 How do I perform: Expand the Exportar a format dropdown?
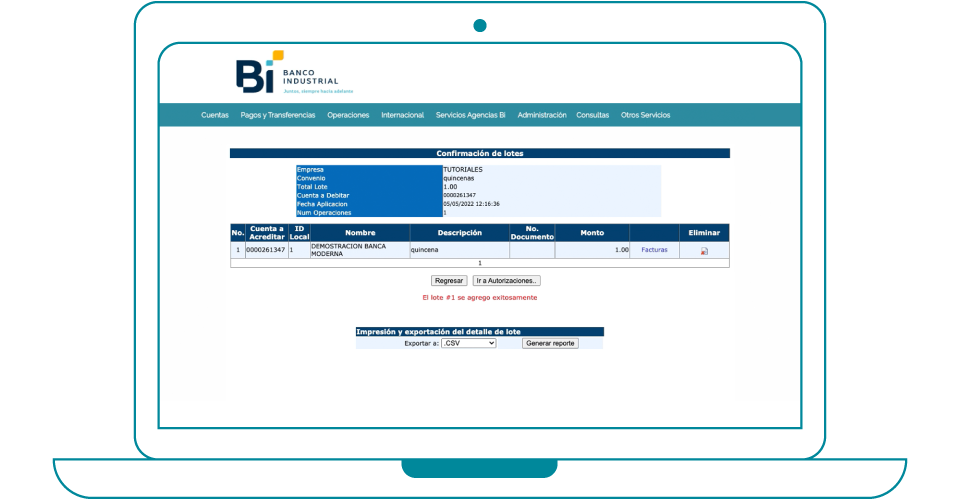point(469,343)
